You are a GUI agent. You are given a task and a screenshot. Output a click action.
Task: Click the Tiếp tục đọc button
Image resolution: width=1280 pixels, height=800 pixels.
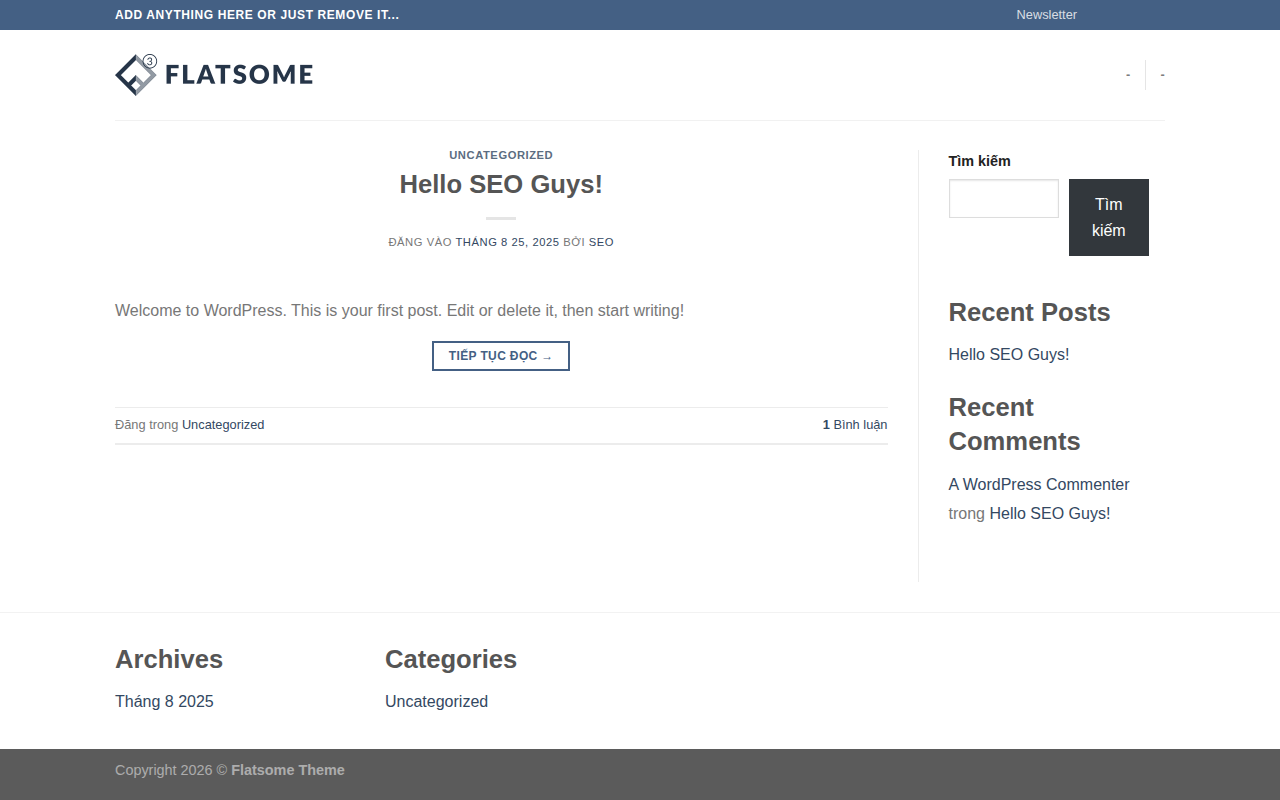click(x=501, y=356)
